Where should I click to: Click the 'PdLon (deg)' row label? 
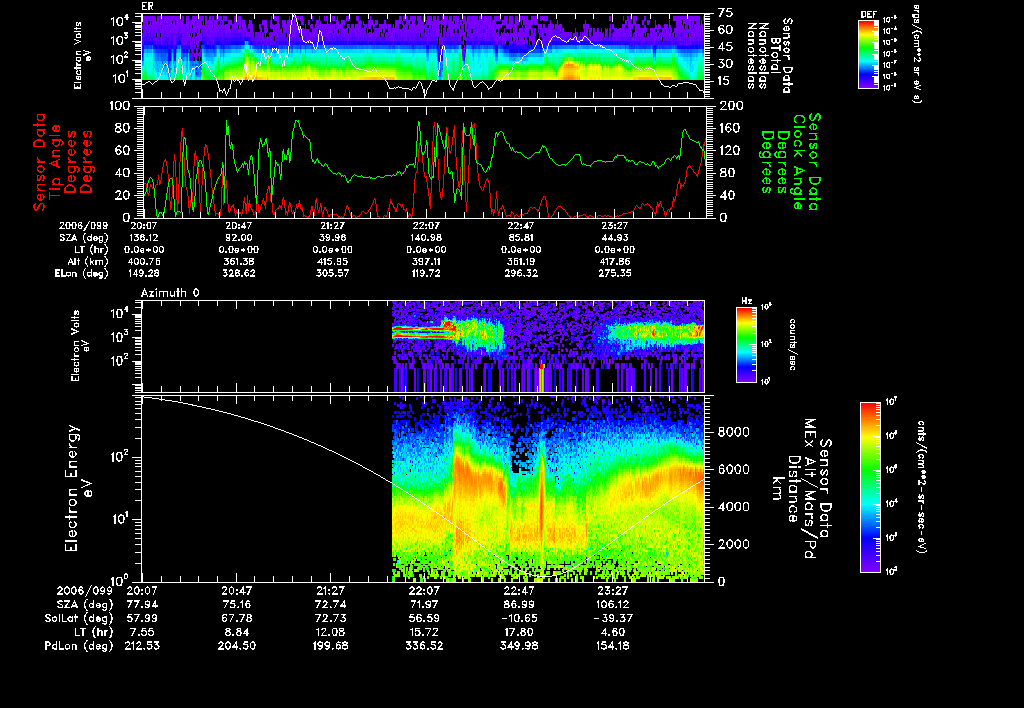coord(79,645)
